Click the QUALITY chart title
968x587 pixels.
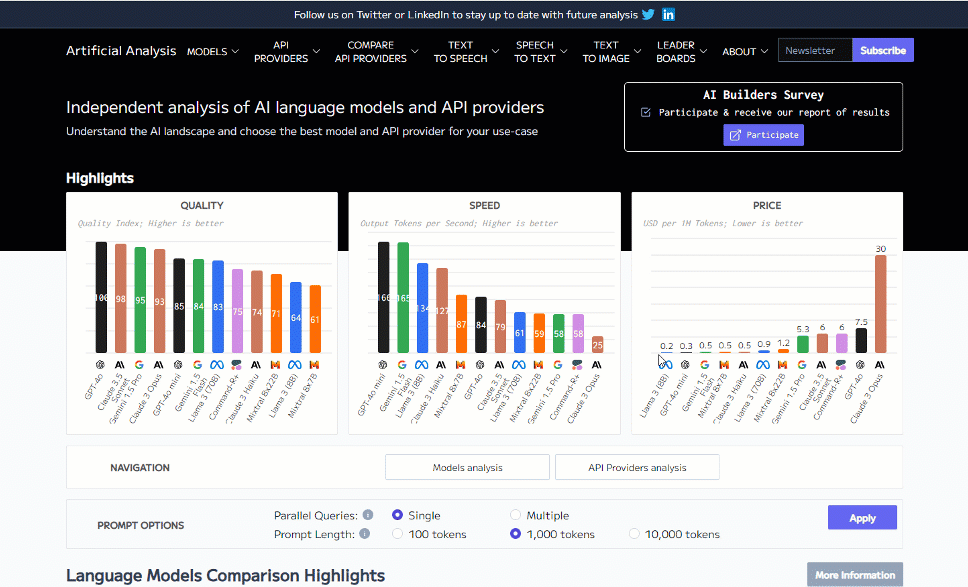(202, 206)
